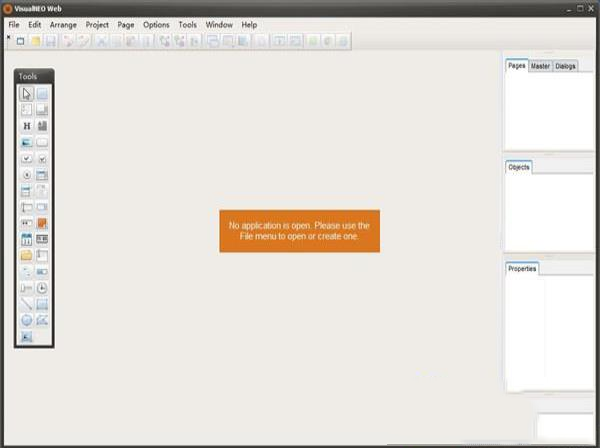
Task: Select the clock Timer tool
Action: [x=42, y=288]
